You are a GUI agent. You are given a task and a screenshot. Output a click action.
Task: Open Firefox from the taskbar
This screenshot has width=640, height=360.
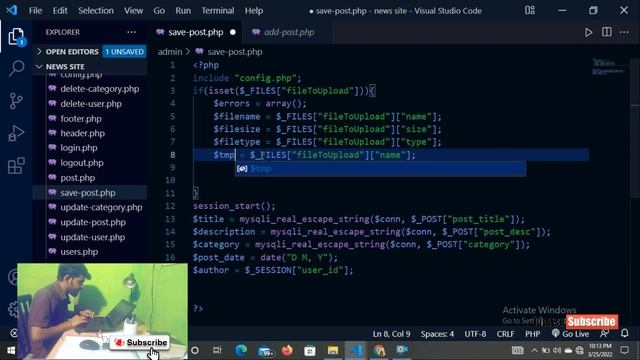point(287,350)
